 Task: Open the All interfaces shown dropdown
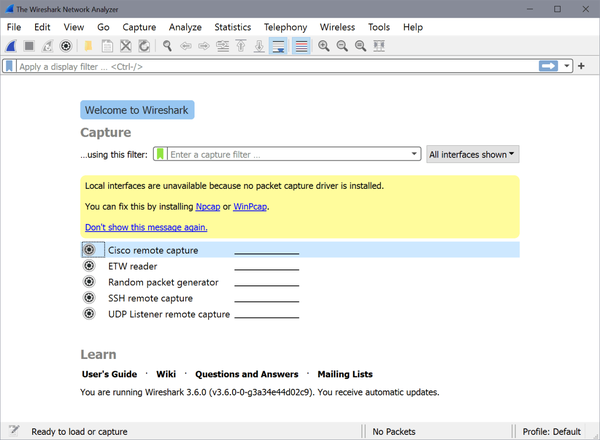click(473, 154)
